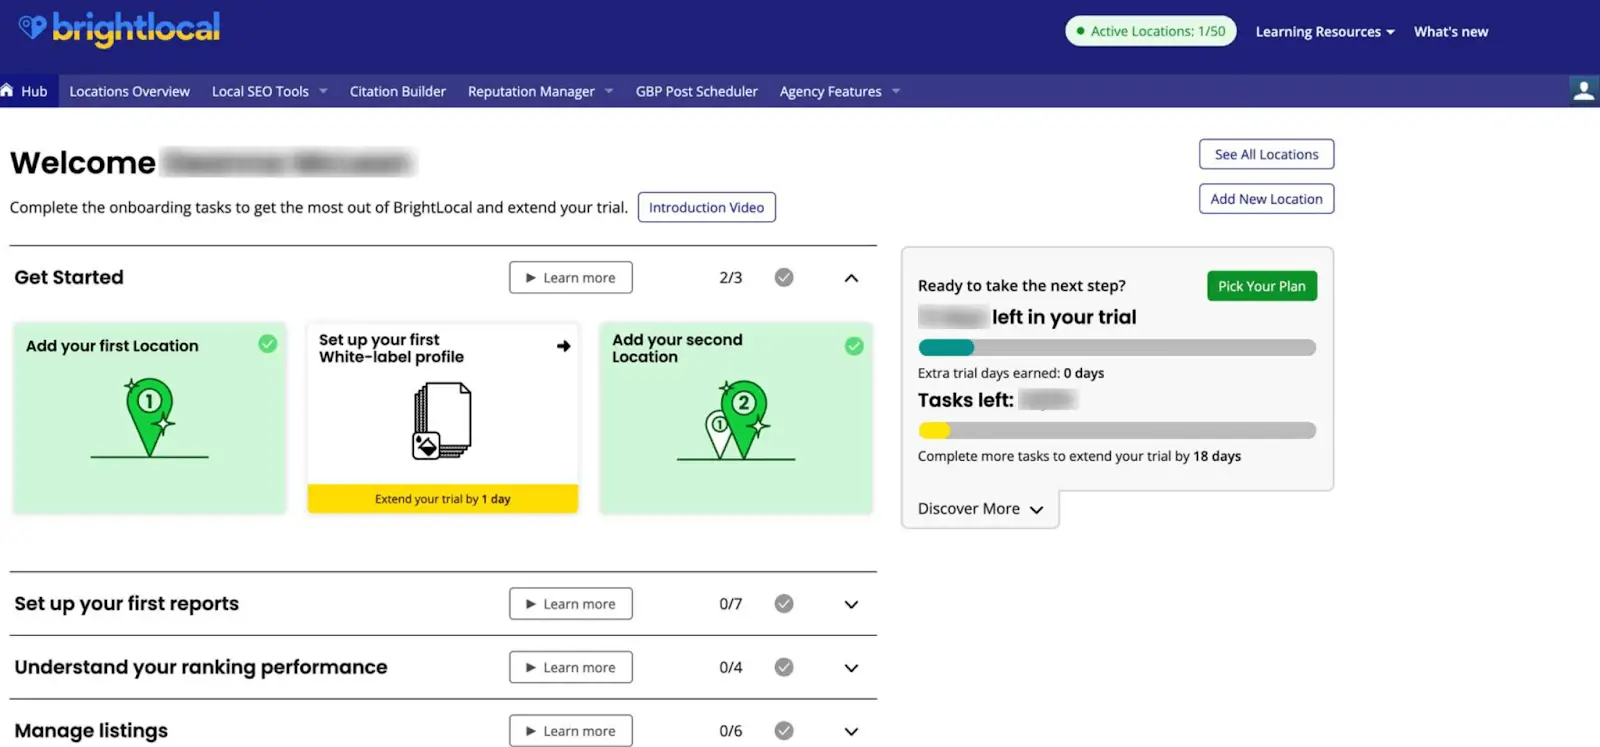The image size is (1600, 747).
Task: Click the Manage listings heading
Action: pos(91,731)
